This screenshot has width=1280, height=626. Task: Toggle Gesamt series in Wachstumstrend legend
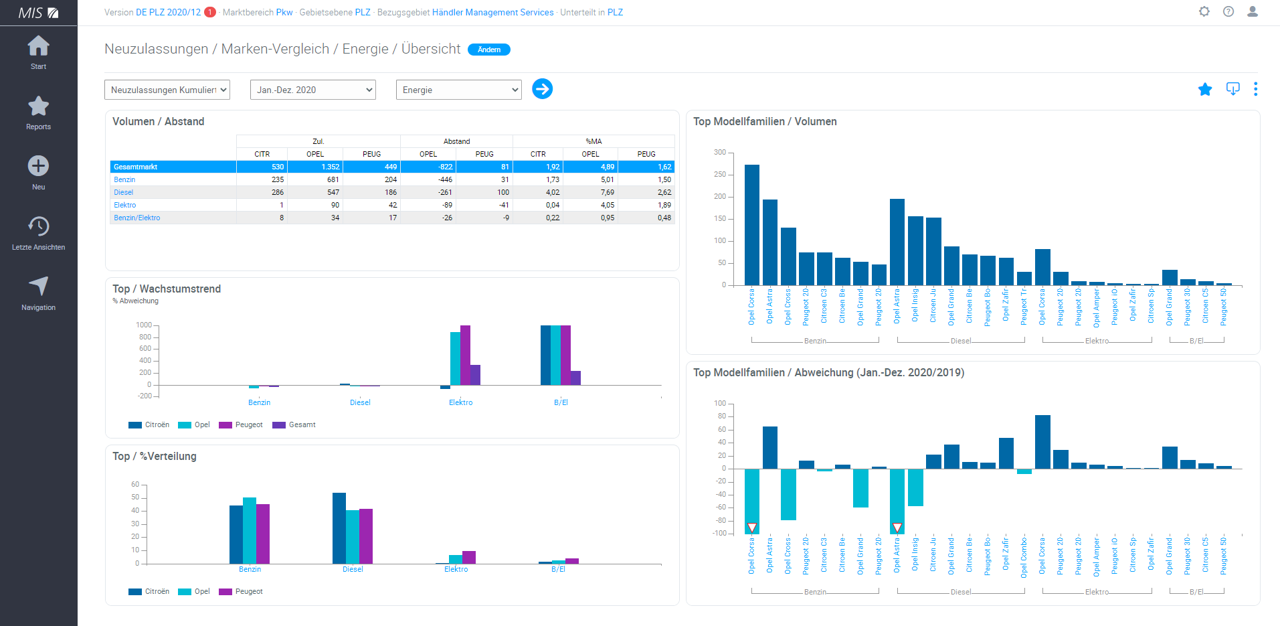(295, 425)
